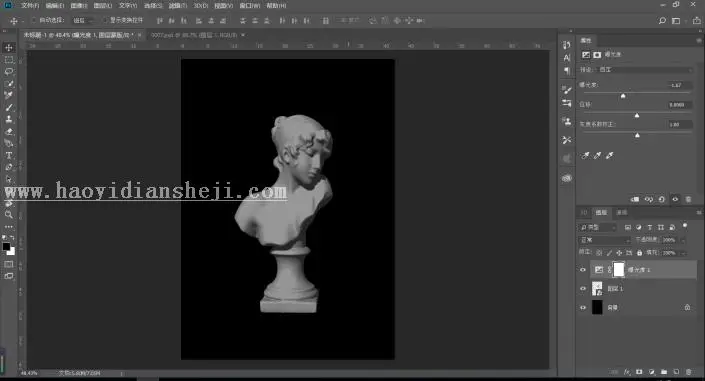Switch to the second document tab
The height and width of the screenshot is (381, 705).
pyautogui.click(x=194, y=35)
